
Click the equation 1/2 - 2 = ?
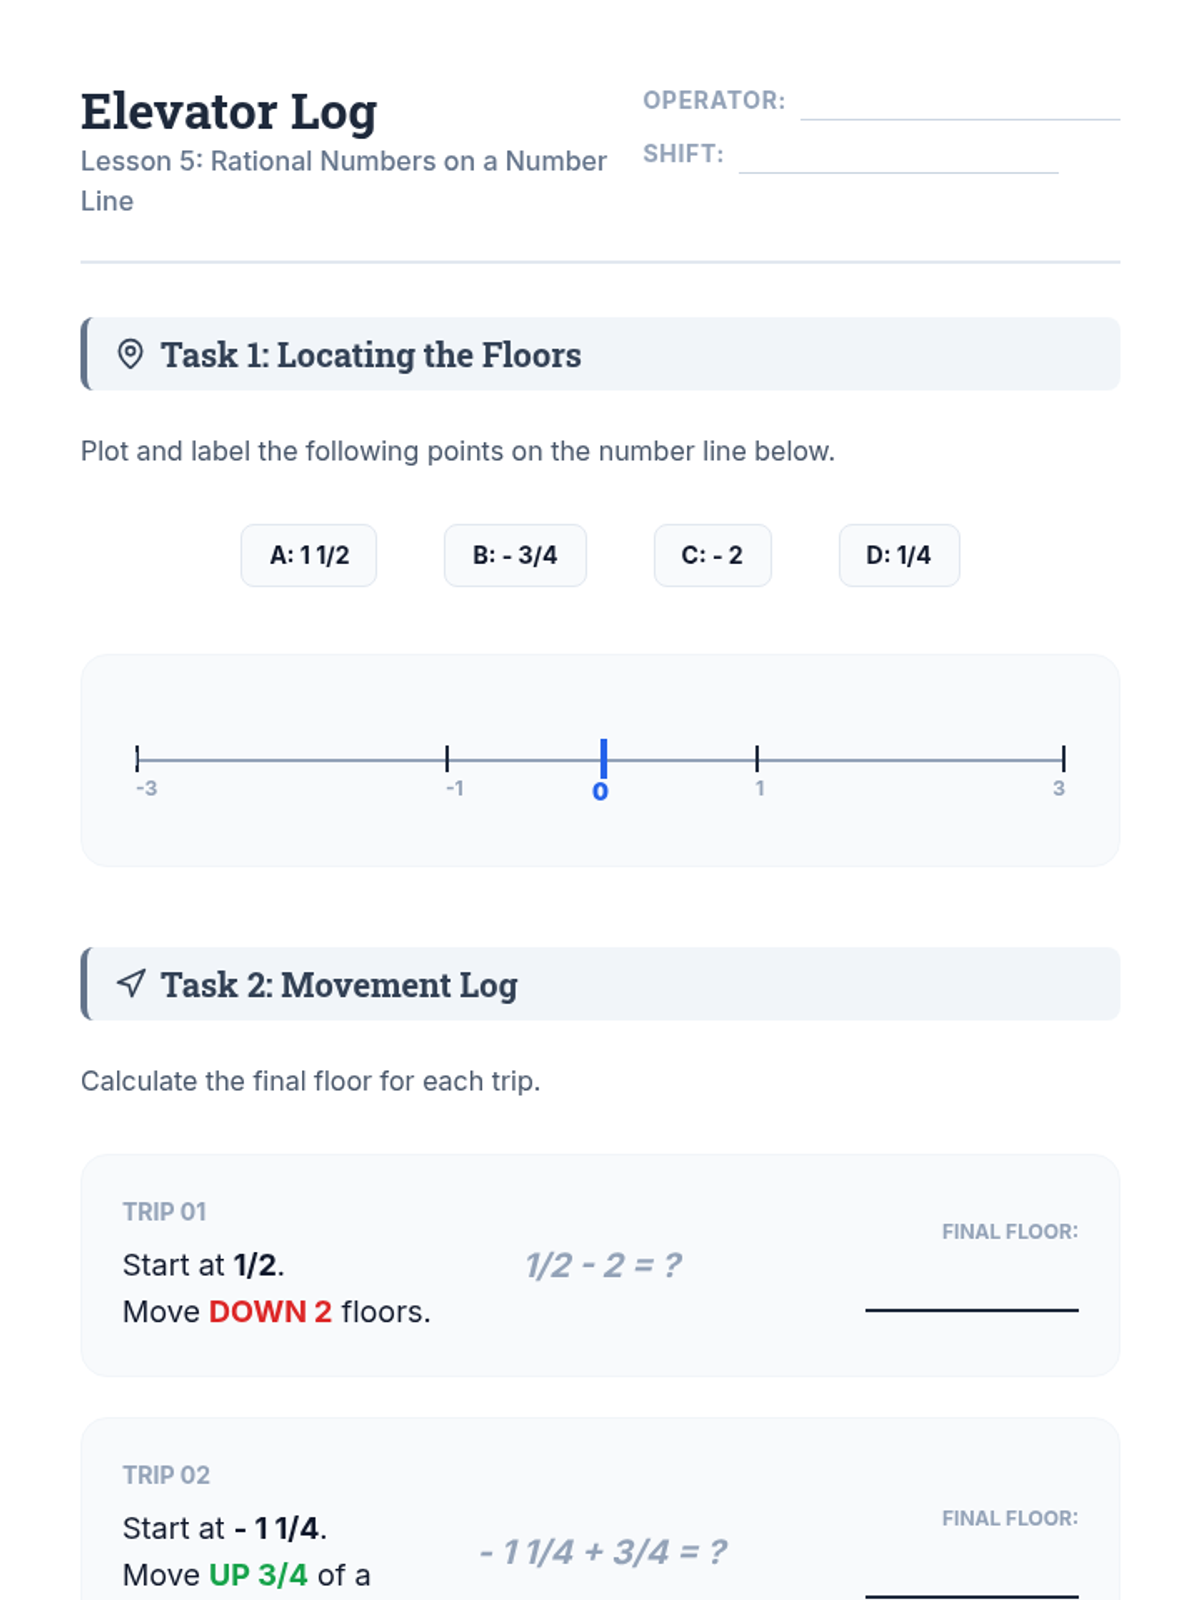pos(603,1266)
